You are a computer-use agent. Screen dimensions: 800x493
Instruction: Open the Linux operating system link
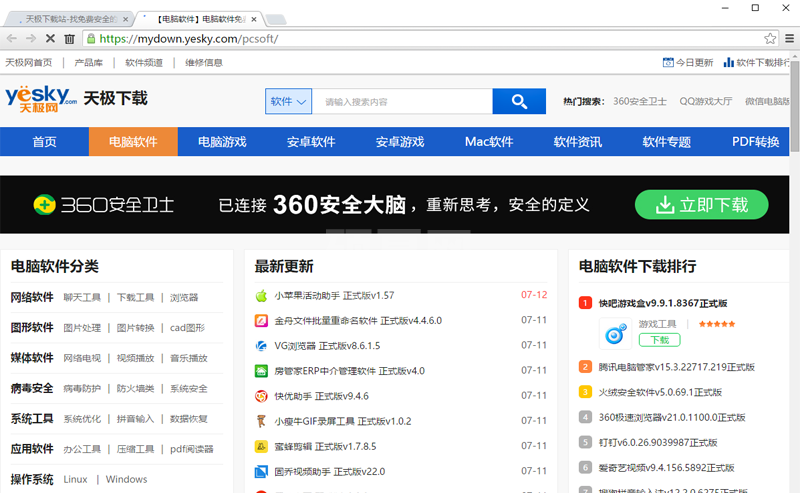(x=76, y=479)
